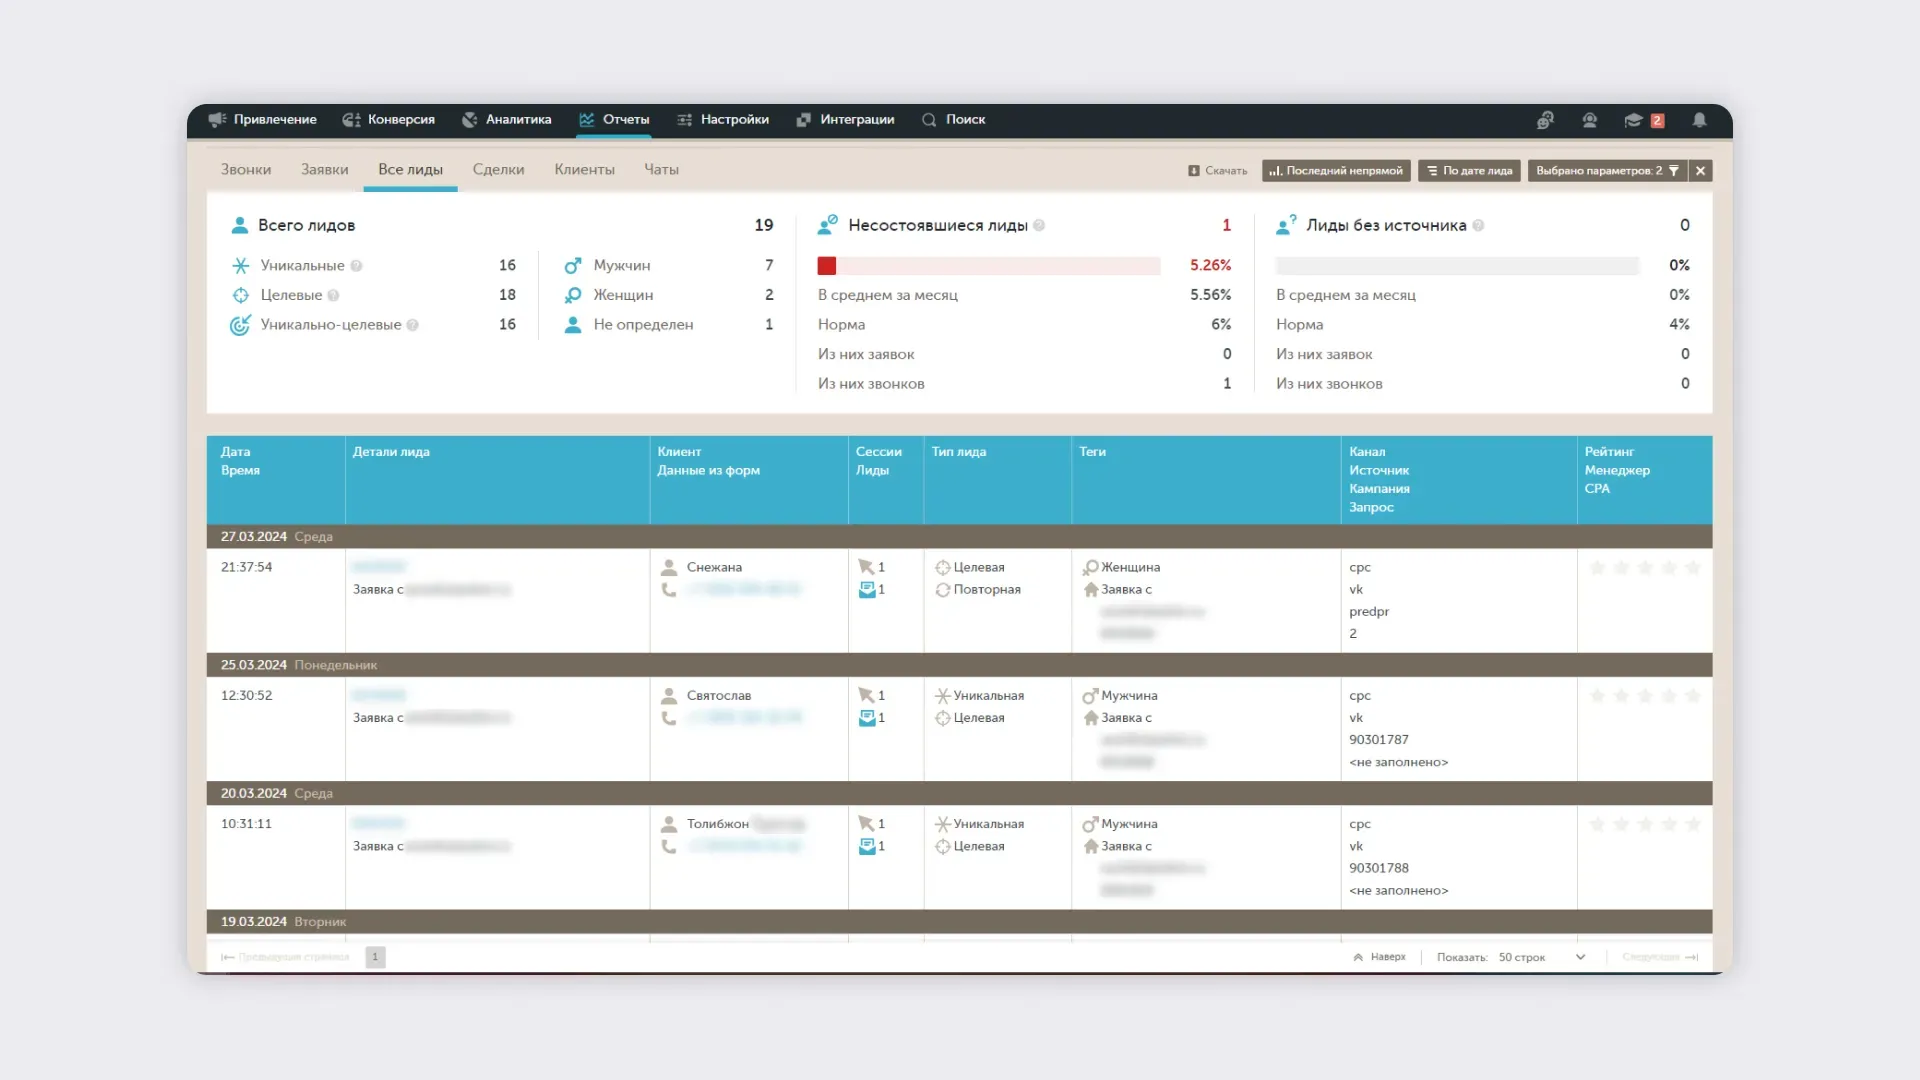This screenshot has height=1080, width=1920.
Task: Open the chat feedback icon in top bar
Action: point(1545,120)
